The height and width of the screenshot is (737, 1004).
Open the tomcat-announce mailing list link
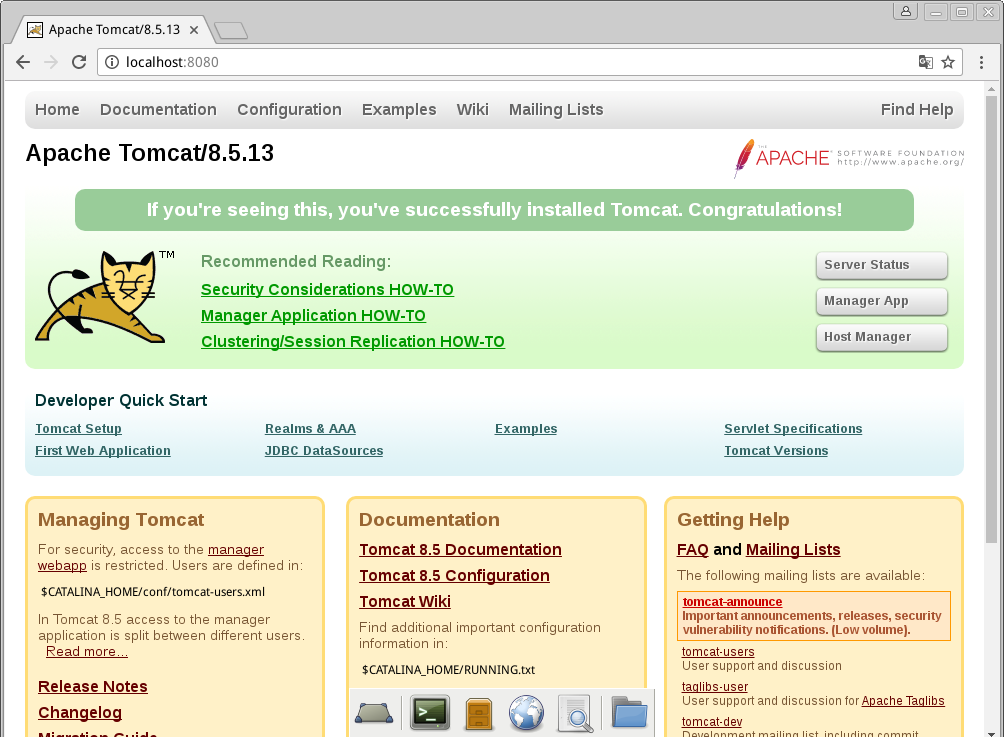click(733, 602)
